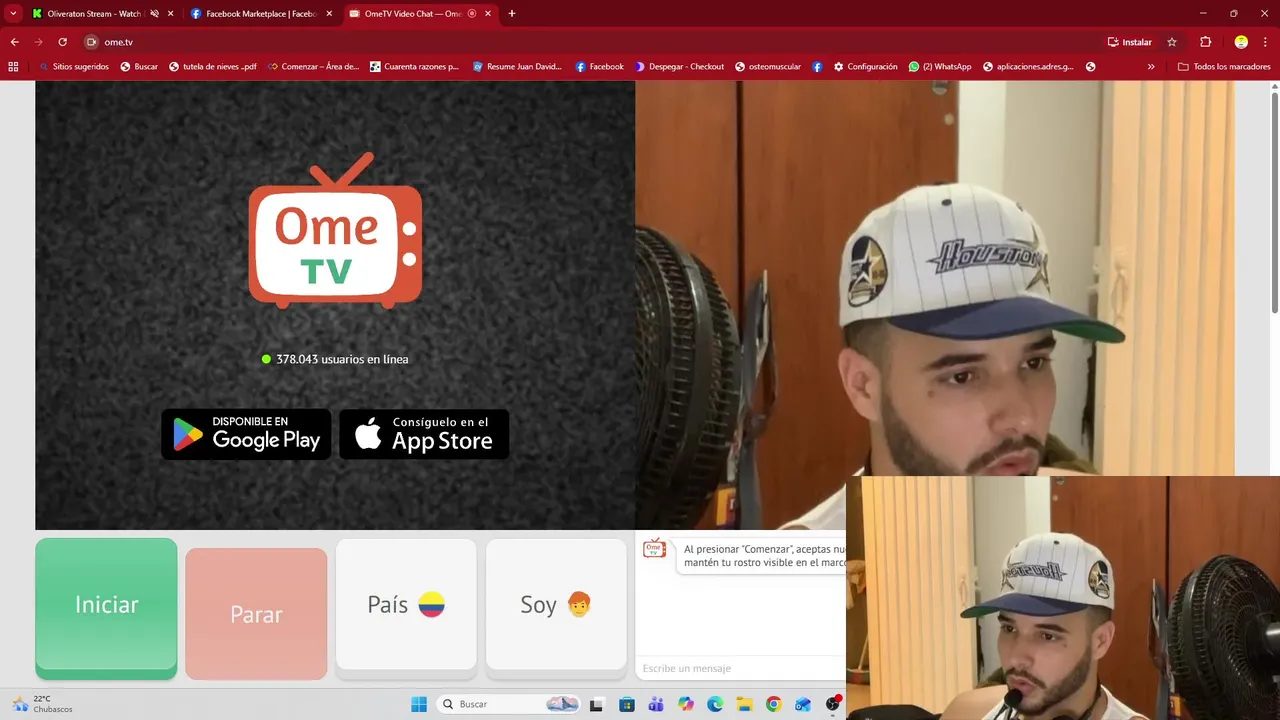The image size is (1280, 720).
Task: Open the osteomuscular bookmark
Action: [768, 67]
